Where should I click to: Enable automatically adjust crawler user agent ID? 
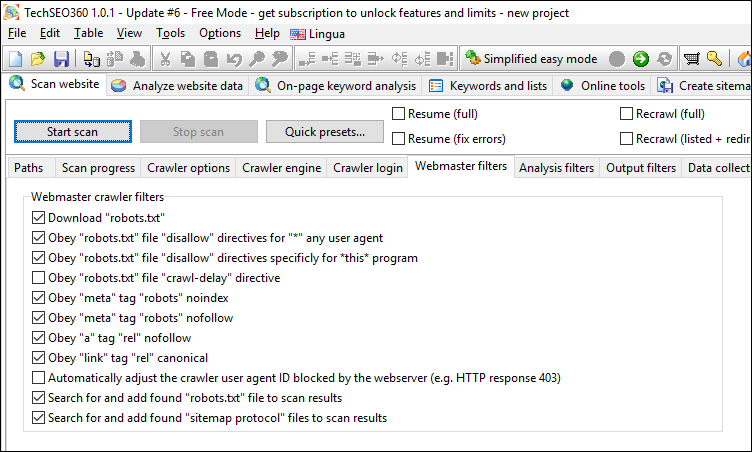39,378
